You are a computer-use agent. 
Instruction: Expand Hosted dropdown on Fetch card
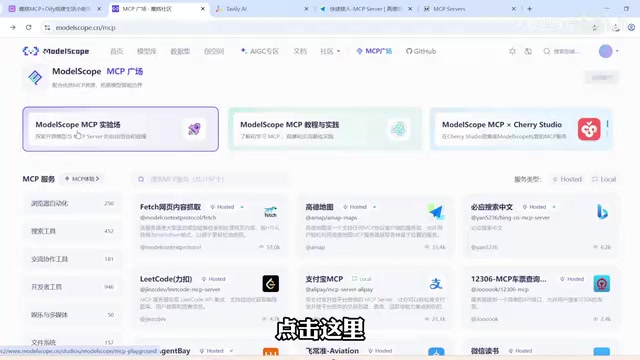click(x=242, y=207)
